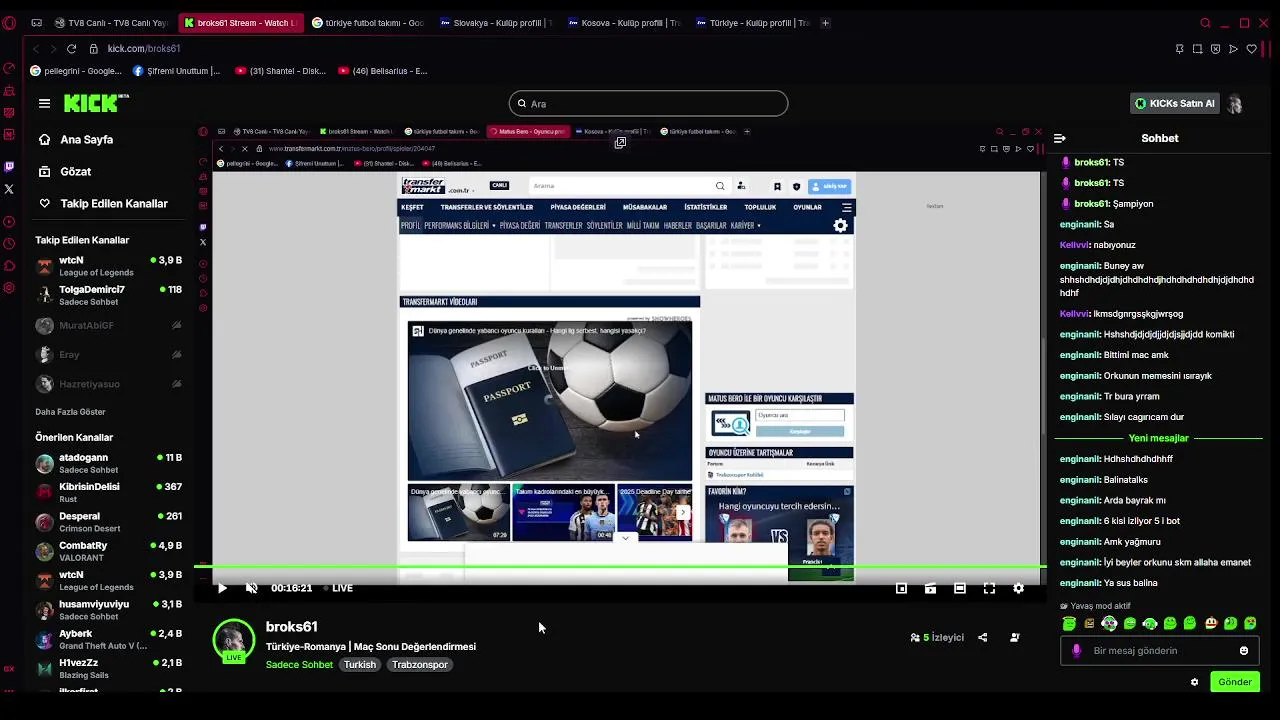The width and height of the screenshot is (1280, 720).
Task: Jump to Yeni mesajlar new messages
Action: pyautogui.click(x=1158, y=438)
